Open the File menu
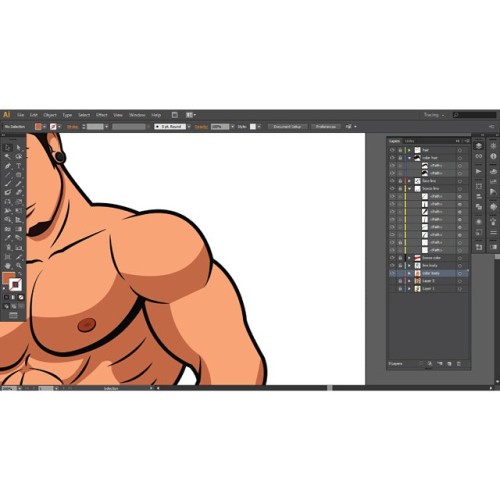500x500 pixels. 20,115
